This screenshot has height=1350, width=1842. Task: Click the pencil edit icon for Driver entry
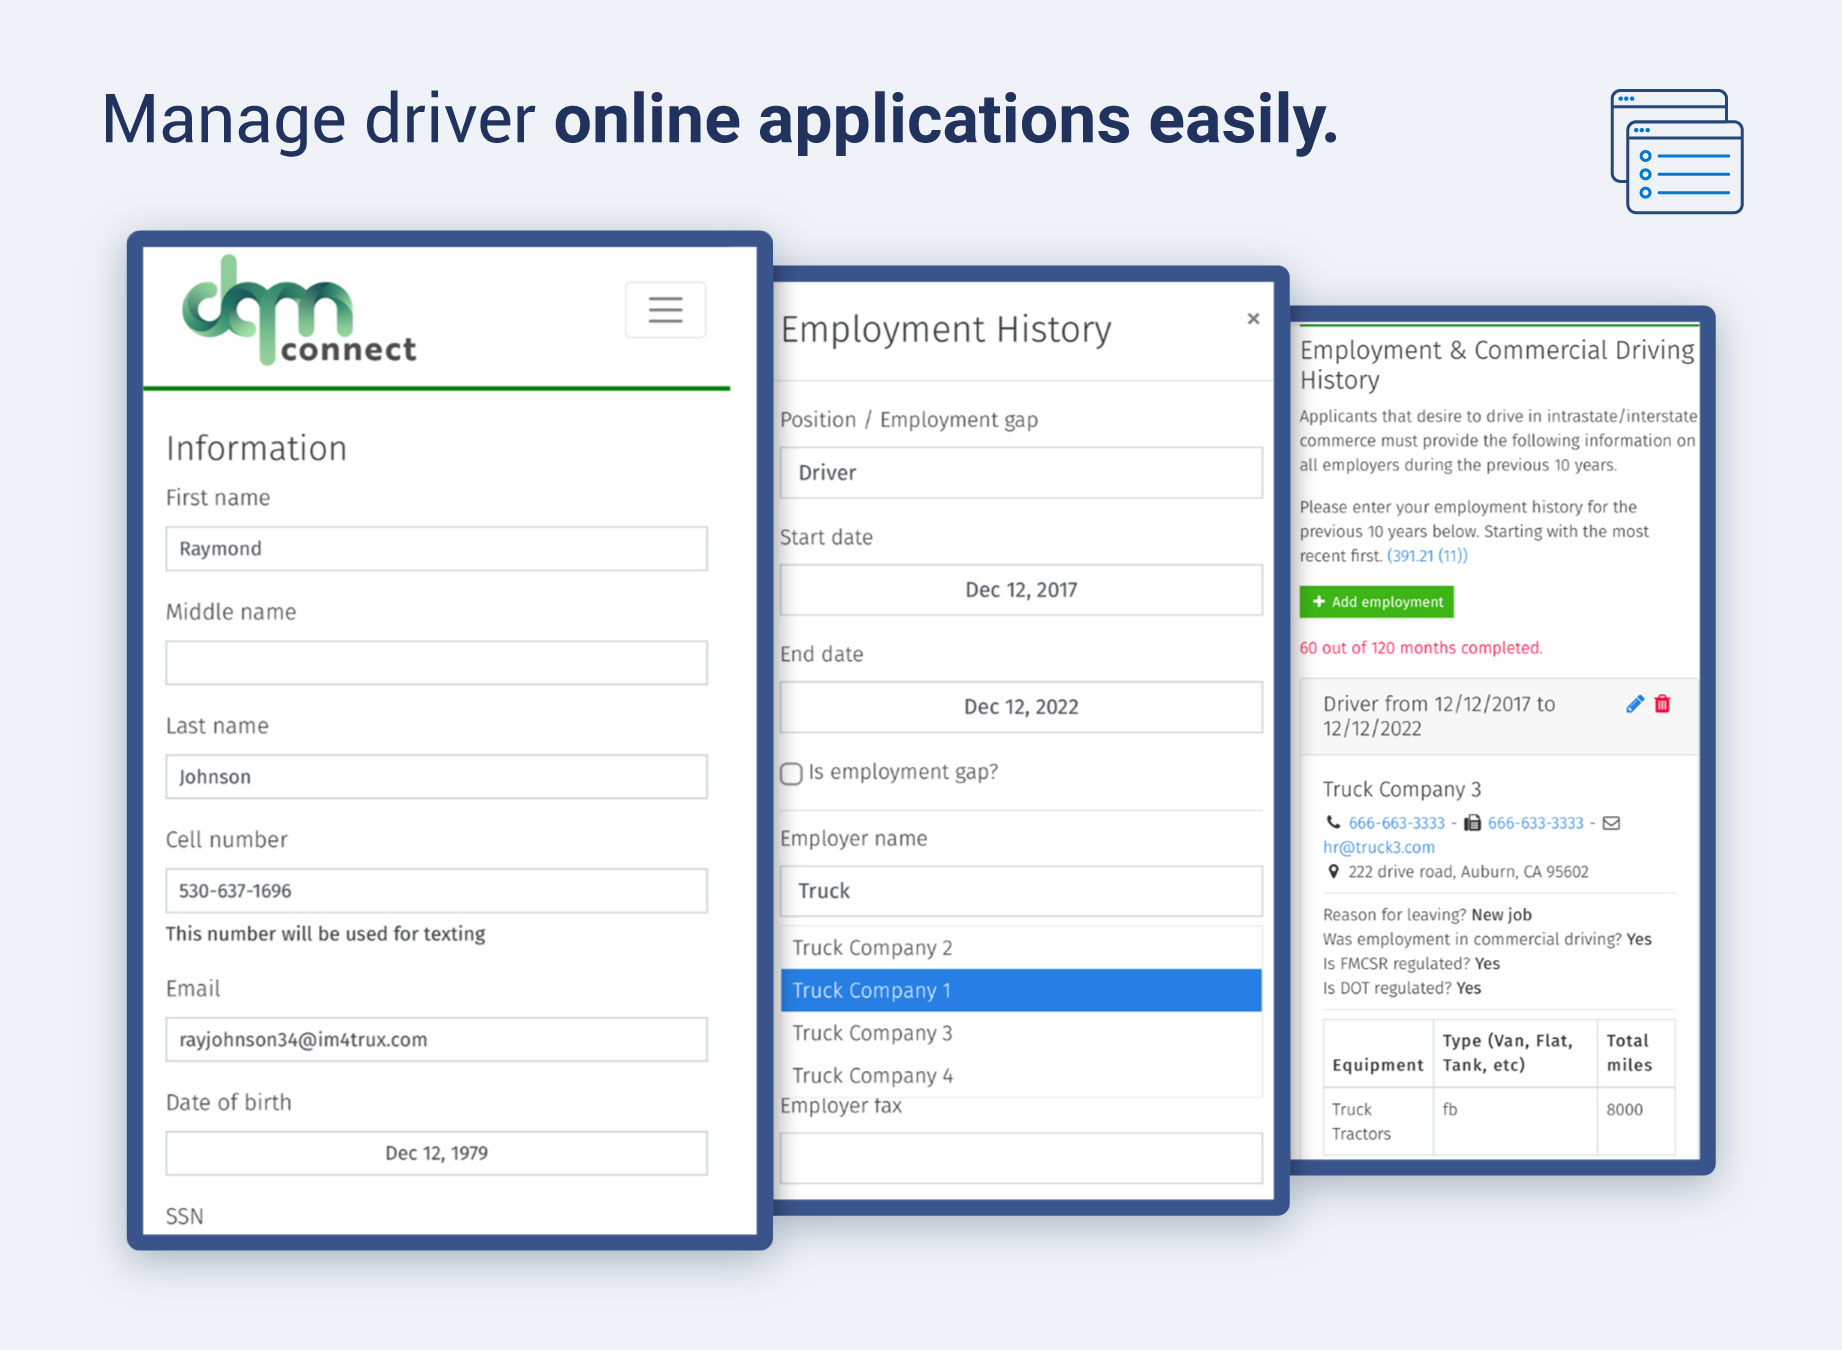(1635, 704)
